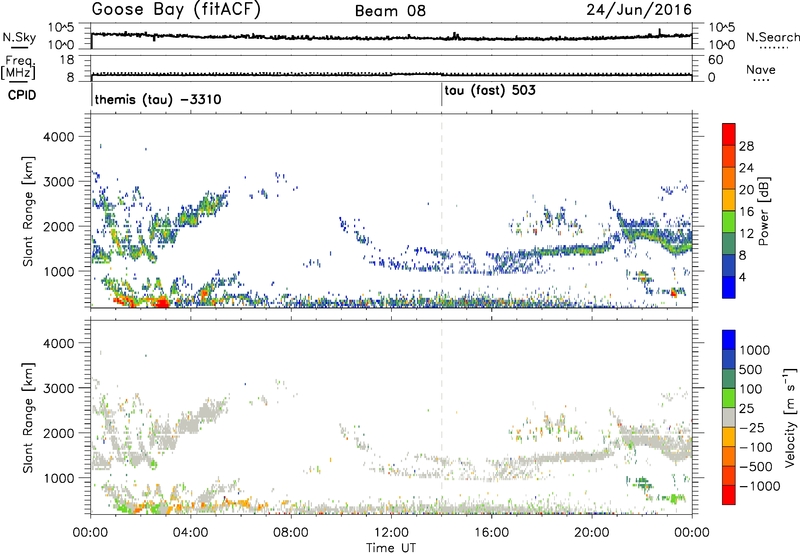
Task: Click the noise trace in the N.Sky panel
Action: click(391, 37)
